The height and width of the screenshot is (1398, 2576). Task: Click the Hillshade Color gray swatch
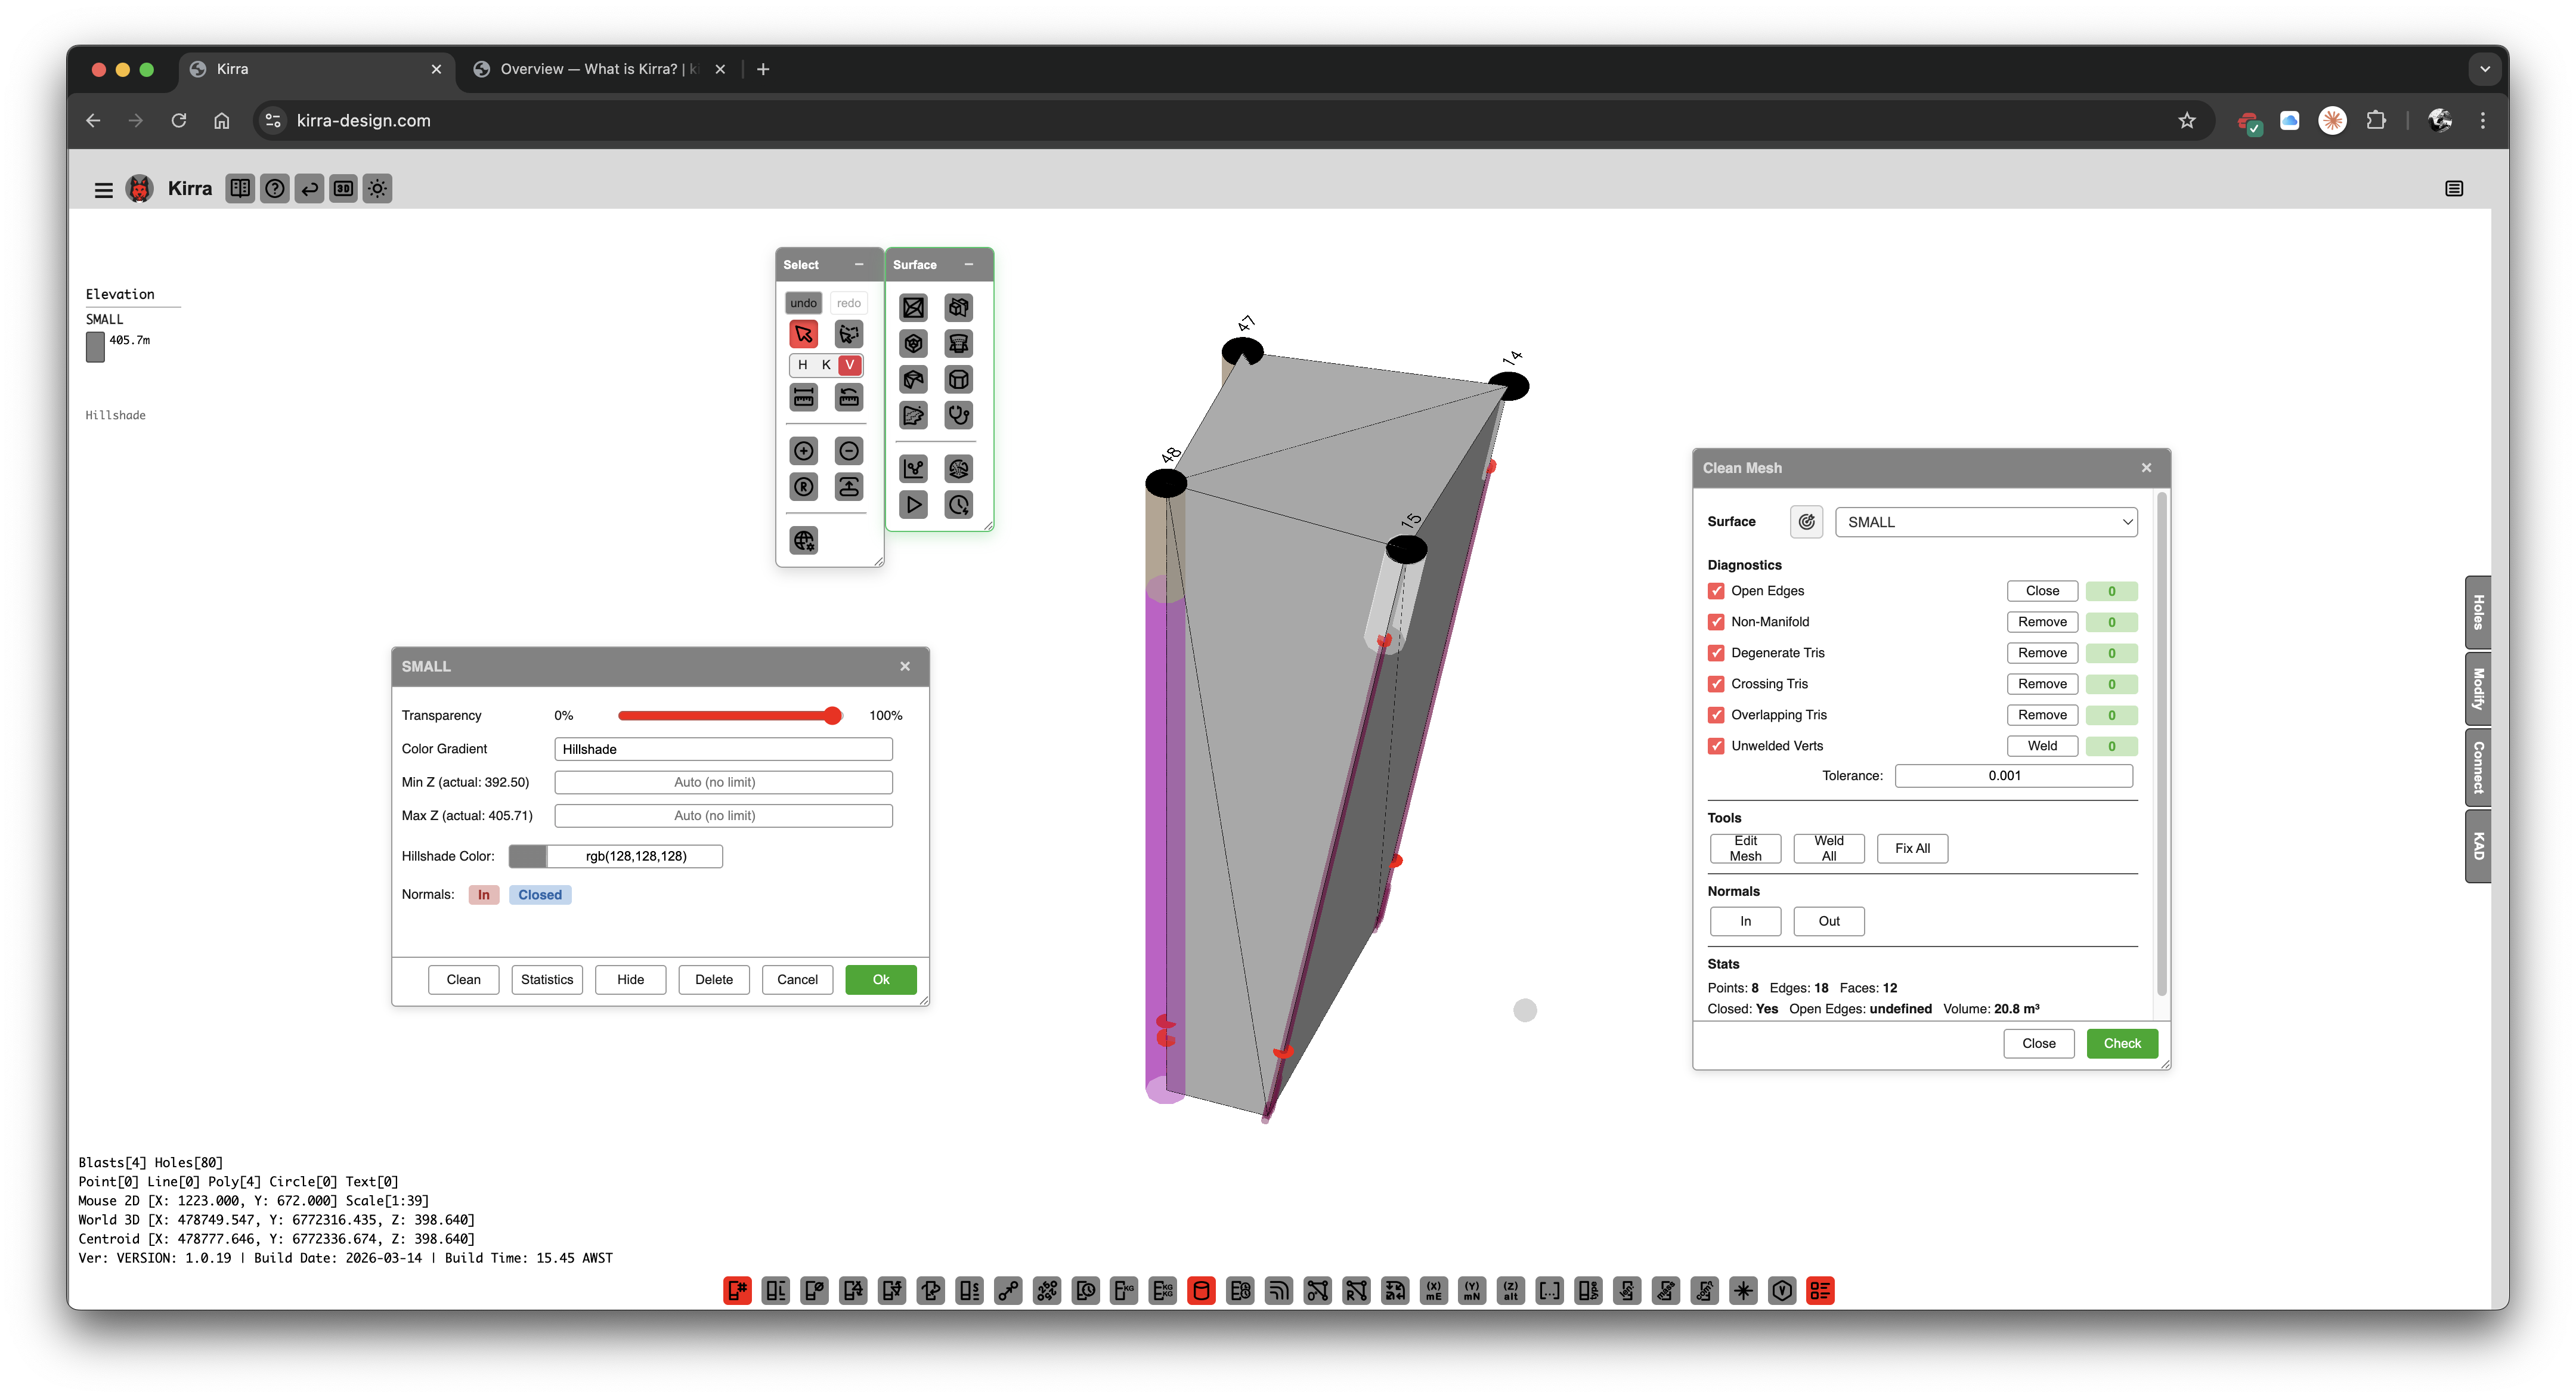[x=527, y=856]
